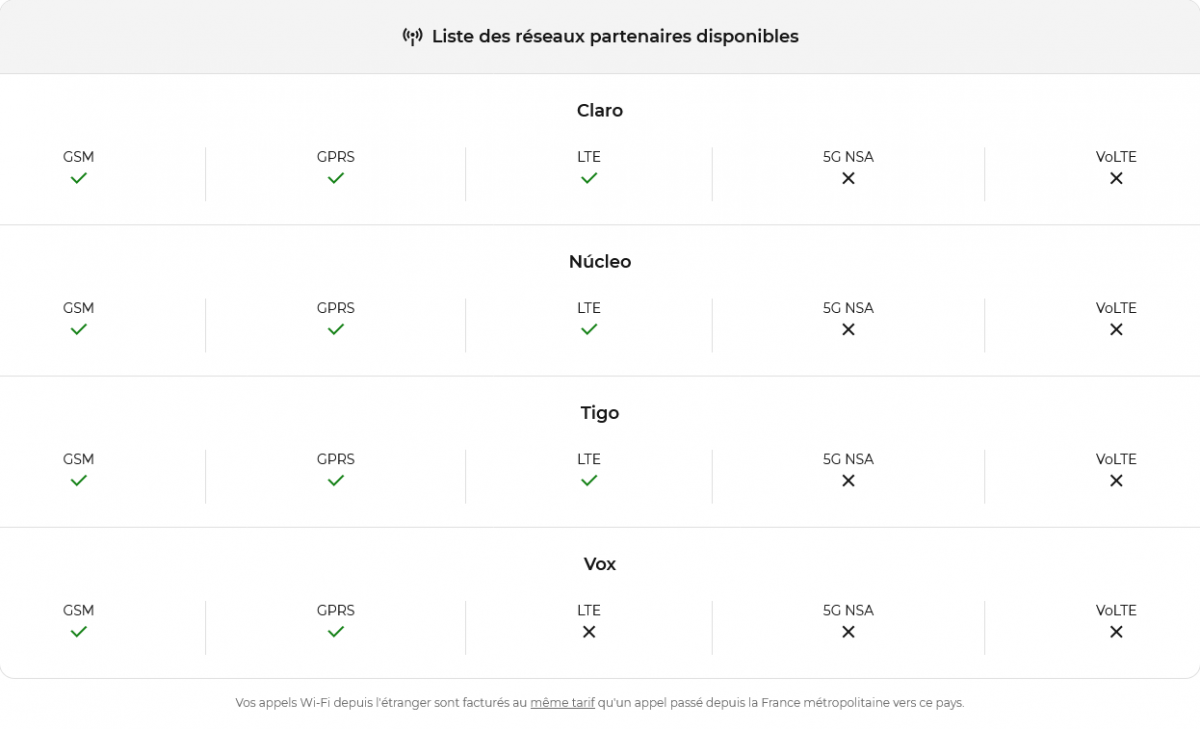Click Tigo's VoLTE cross icon

[x=1116, y=481]
